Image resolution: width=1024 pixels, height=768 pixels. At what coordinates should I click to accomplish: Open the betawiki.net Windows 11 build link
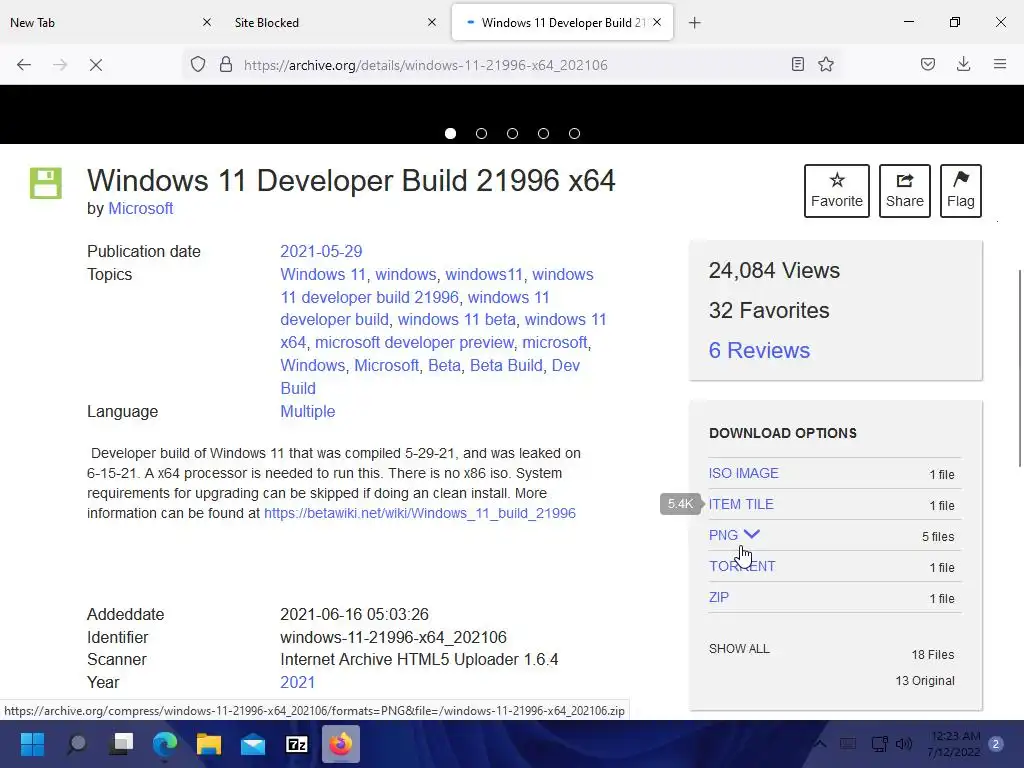420,513
